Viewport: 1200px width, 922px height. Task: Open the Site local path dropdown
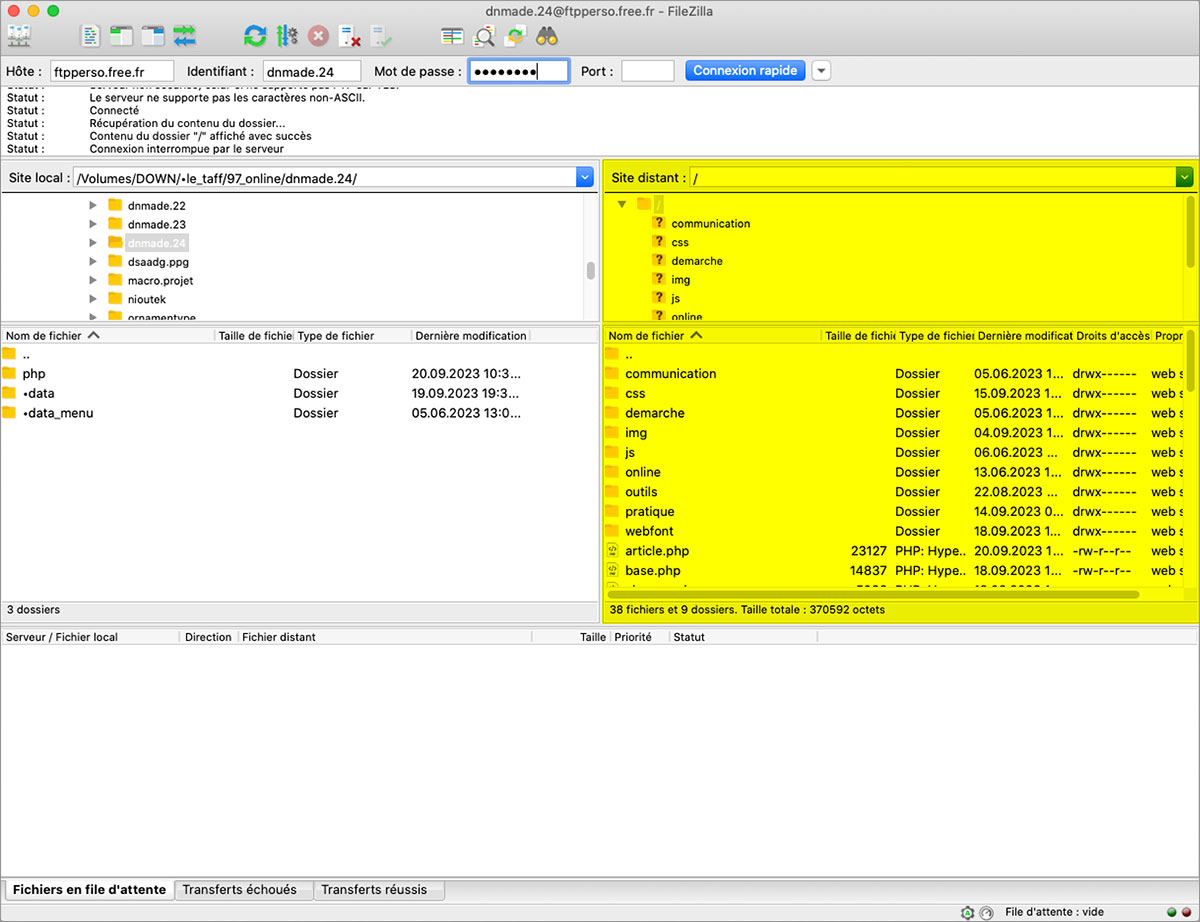[585, 178]
